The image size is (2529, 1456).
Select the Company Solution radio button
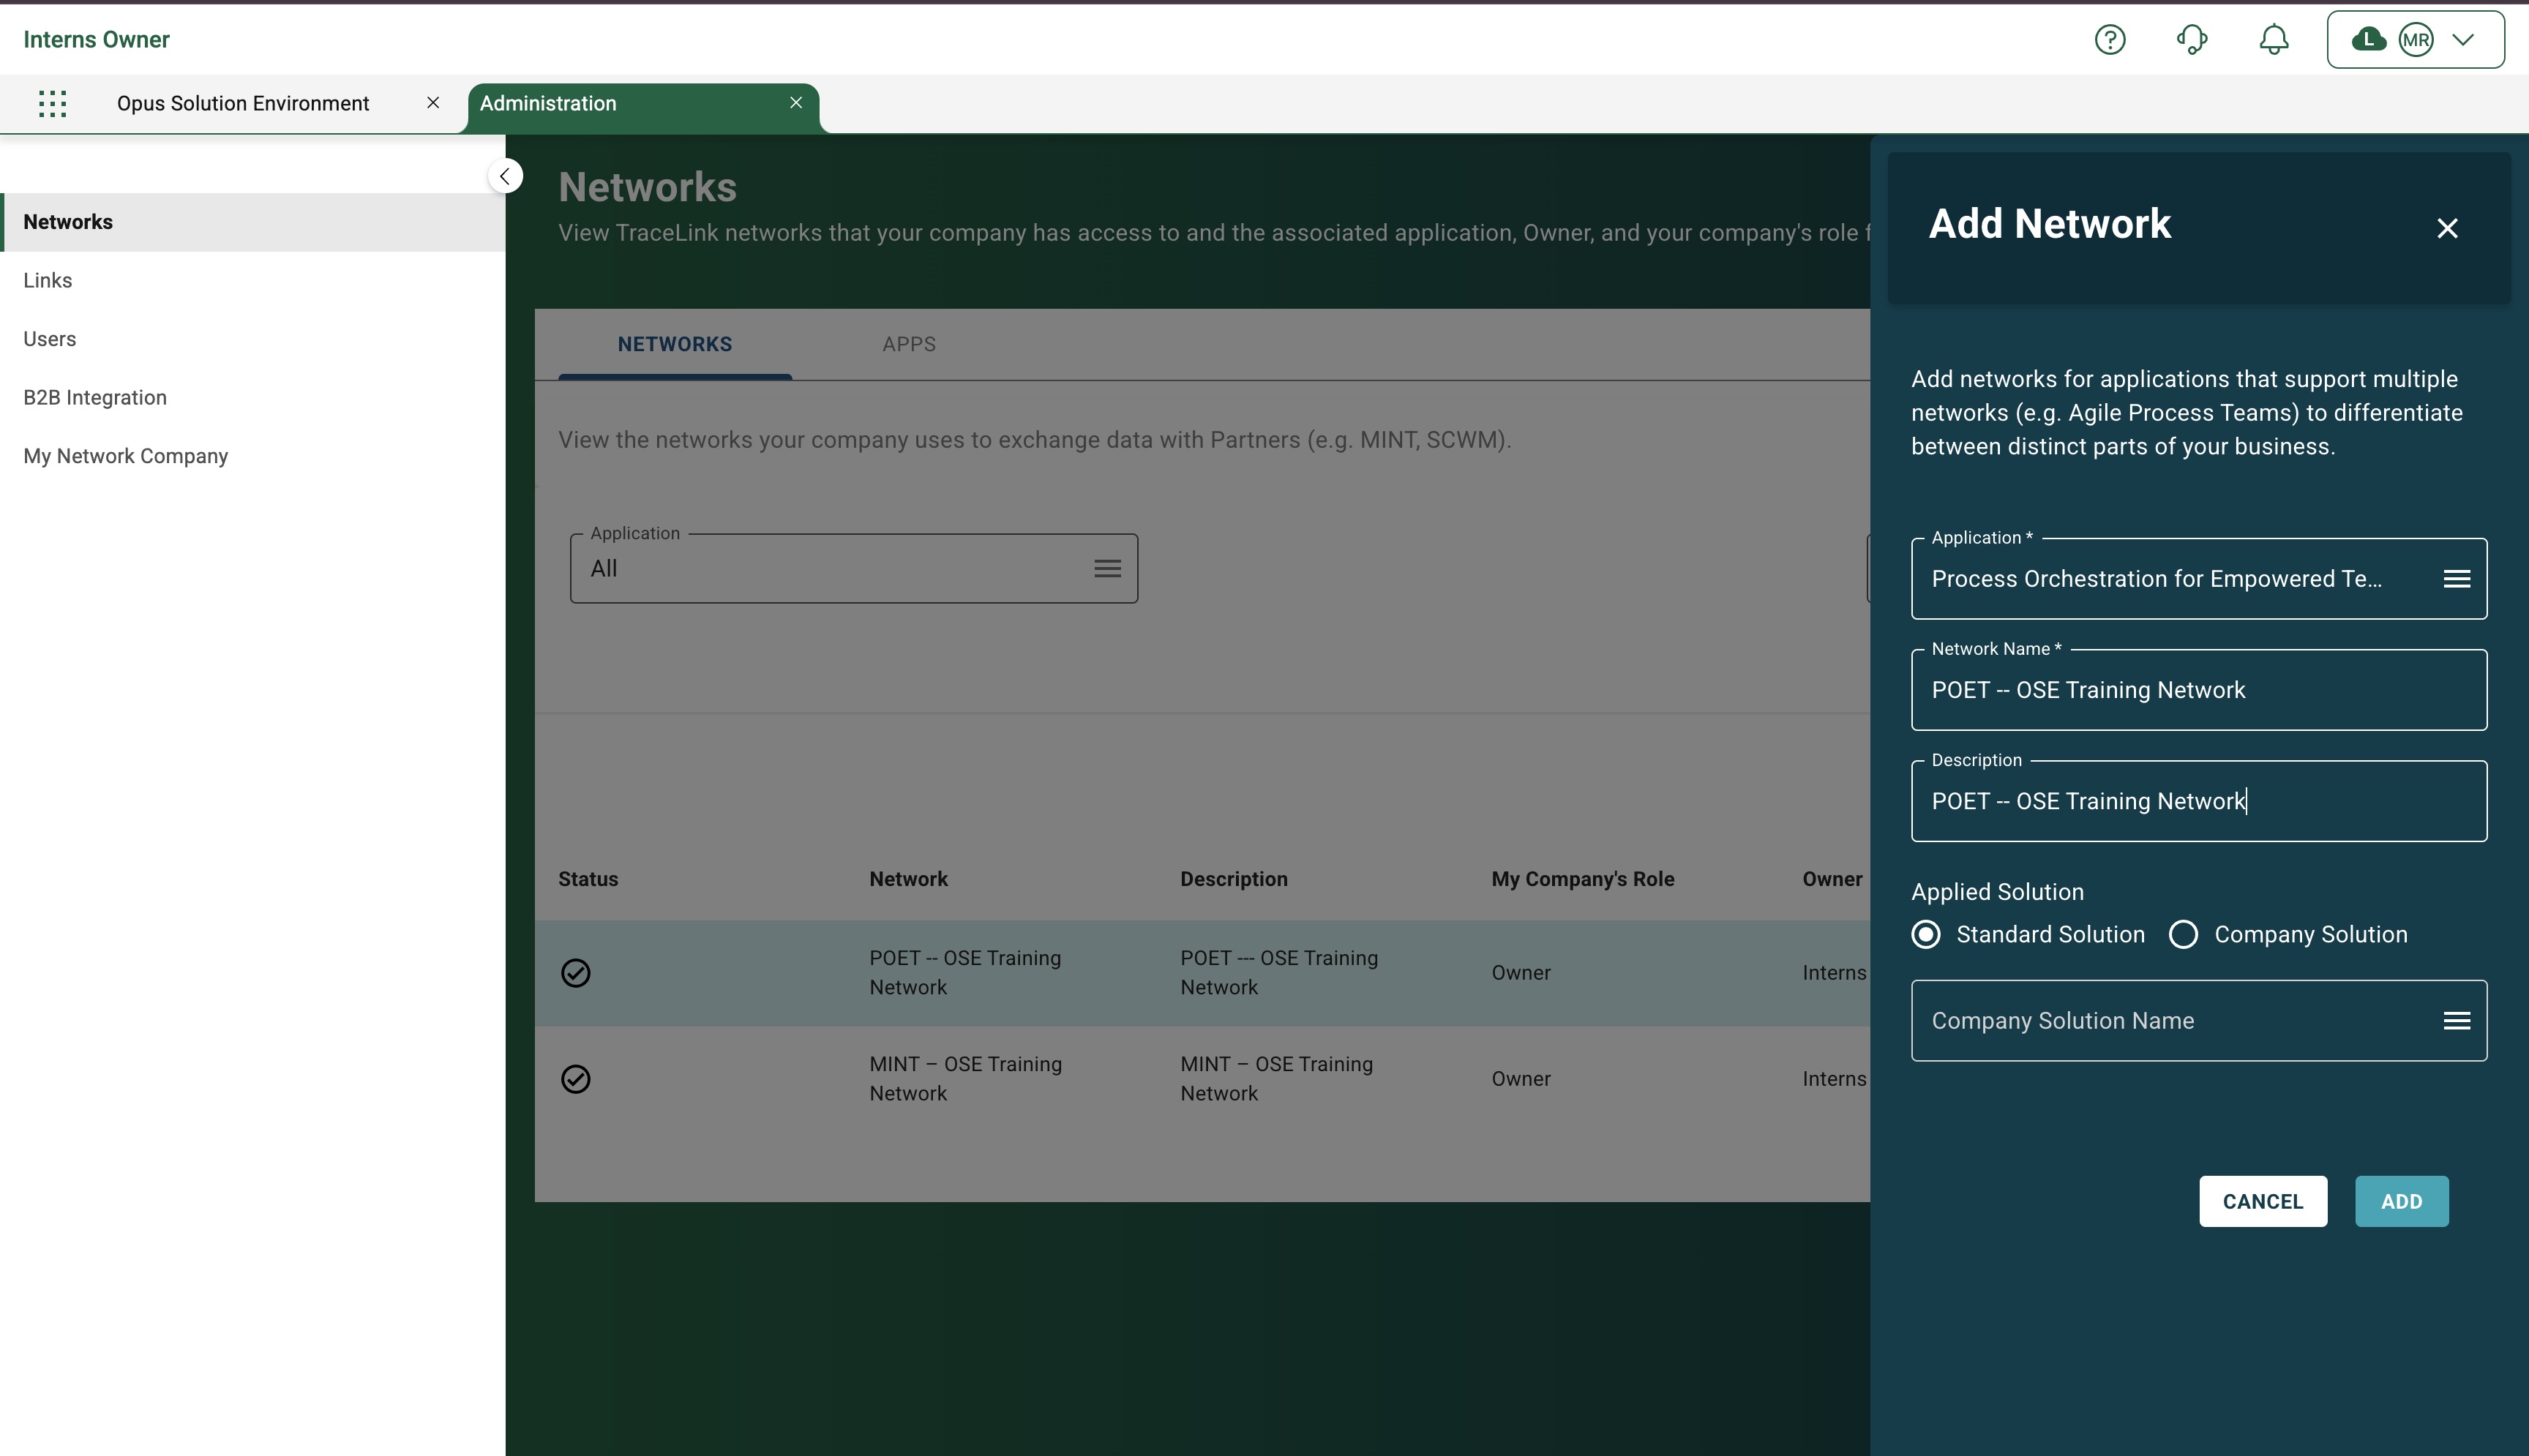pos(2183,934)
